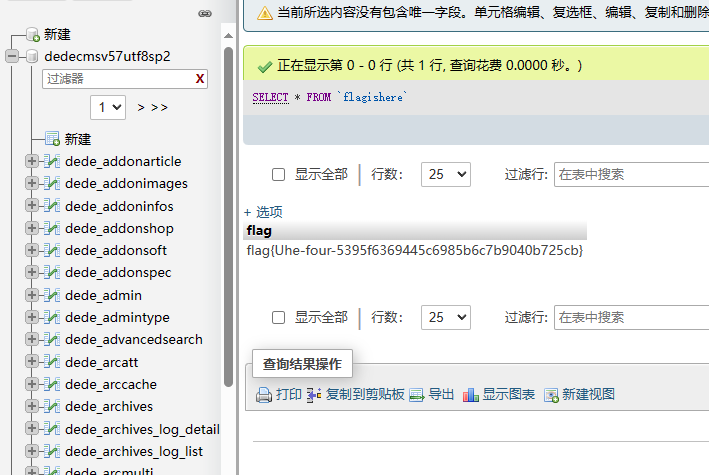The image size is (709, 475).
Task: Check the lower 显示全部 checkbox
Action: click(x=279, y=318)
